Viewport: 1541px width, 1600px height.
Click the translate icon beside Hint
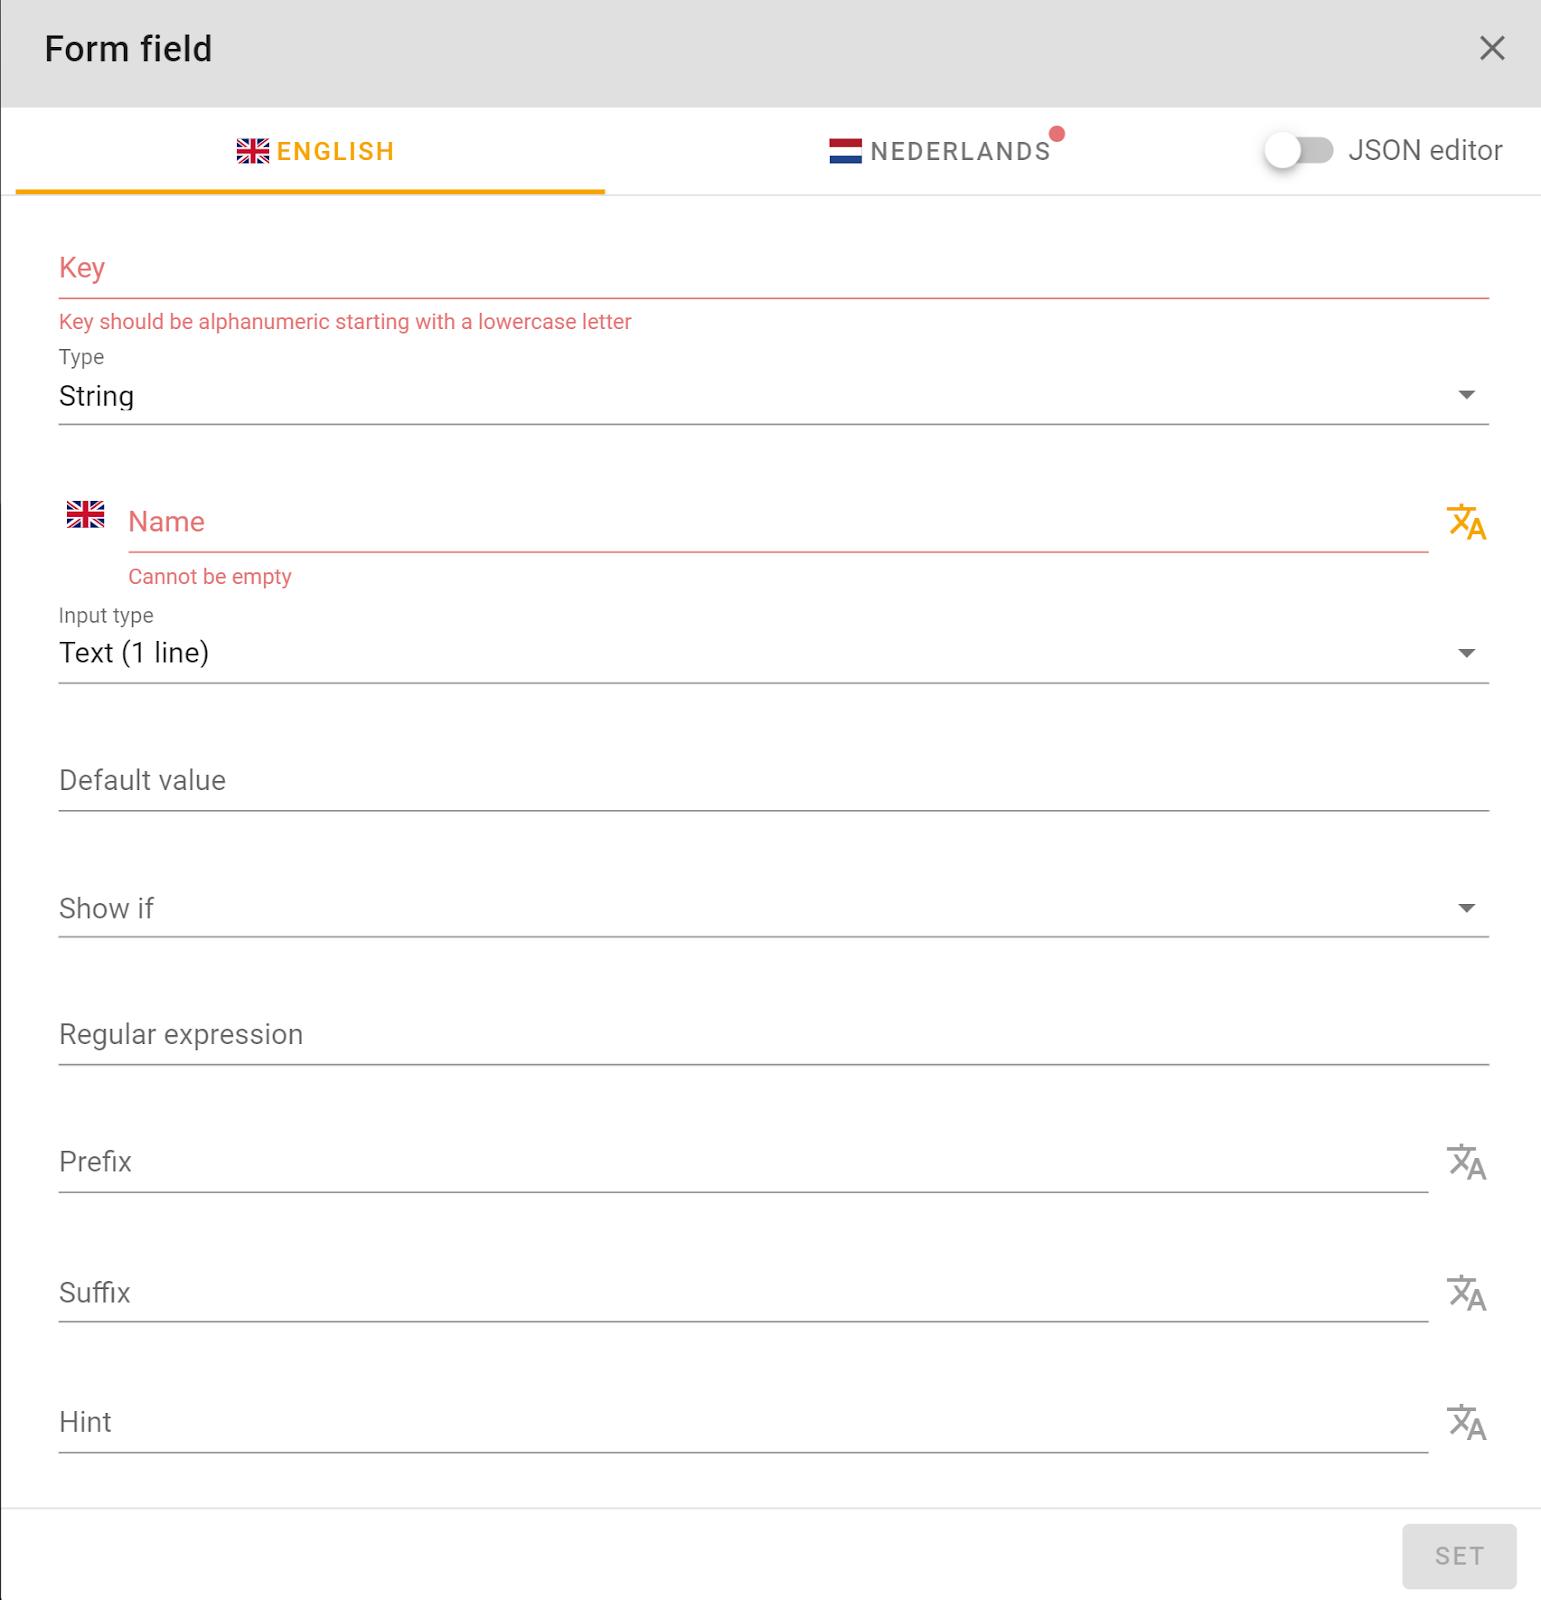coord(1467,1422)
